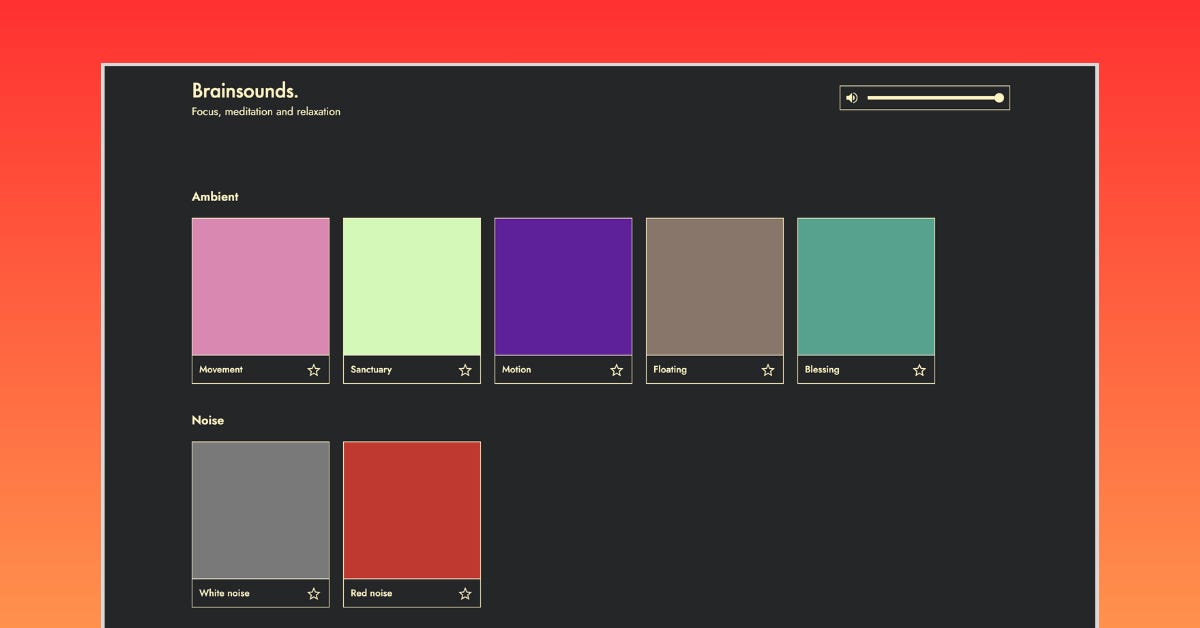
Task: Click the Movement label text
Action: coord(221,370)
